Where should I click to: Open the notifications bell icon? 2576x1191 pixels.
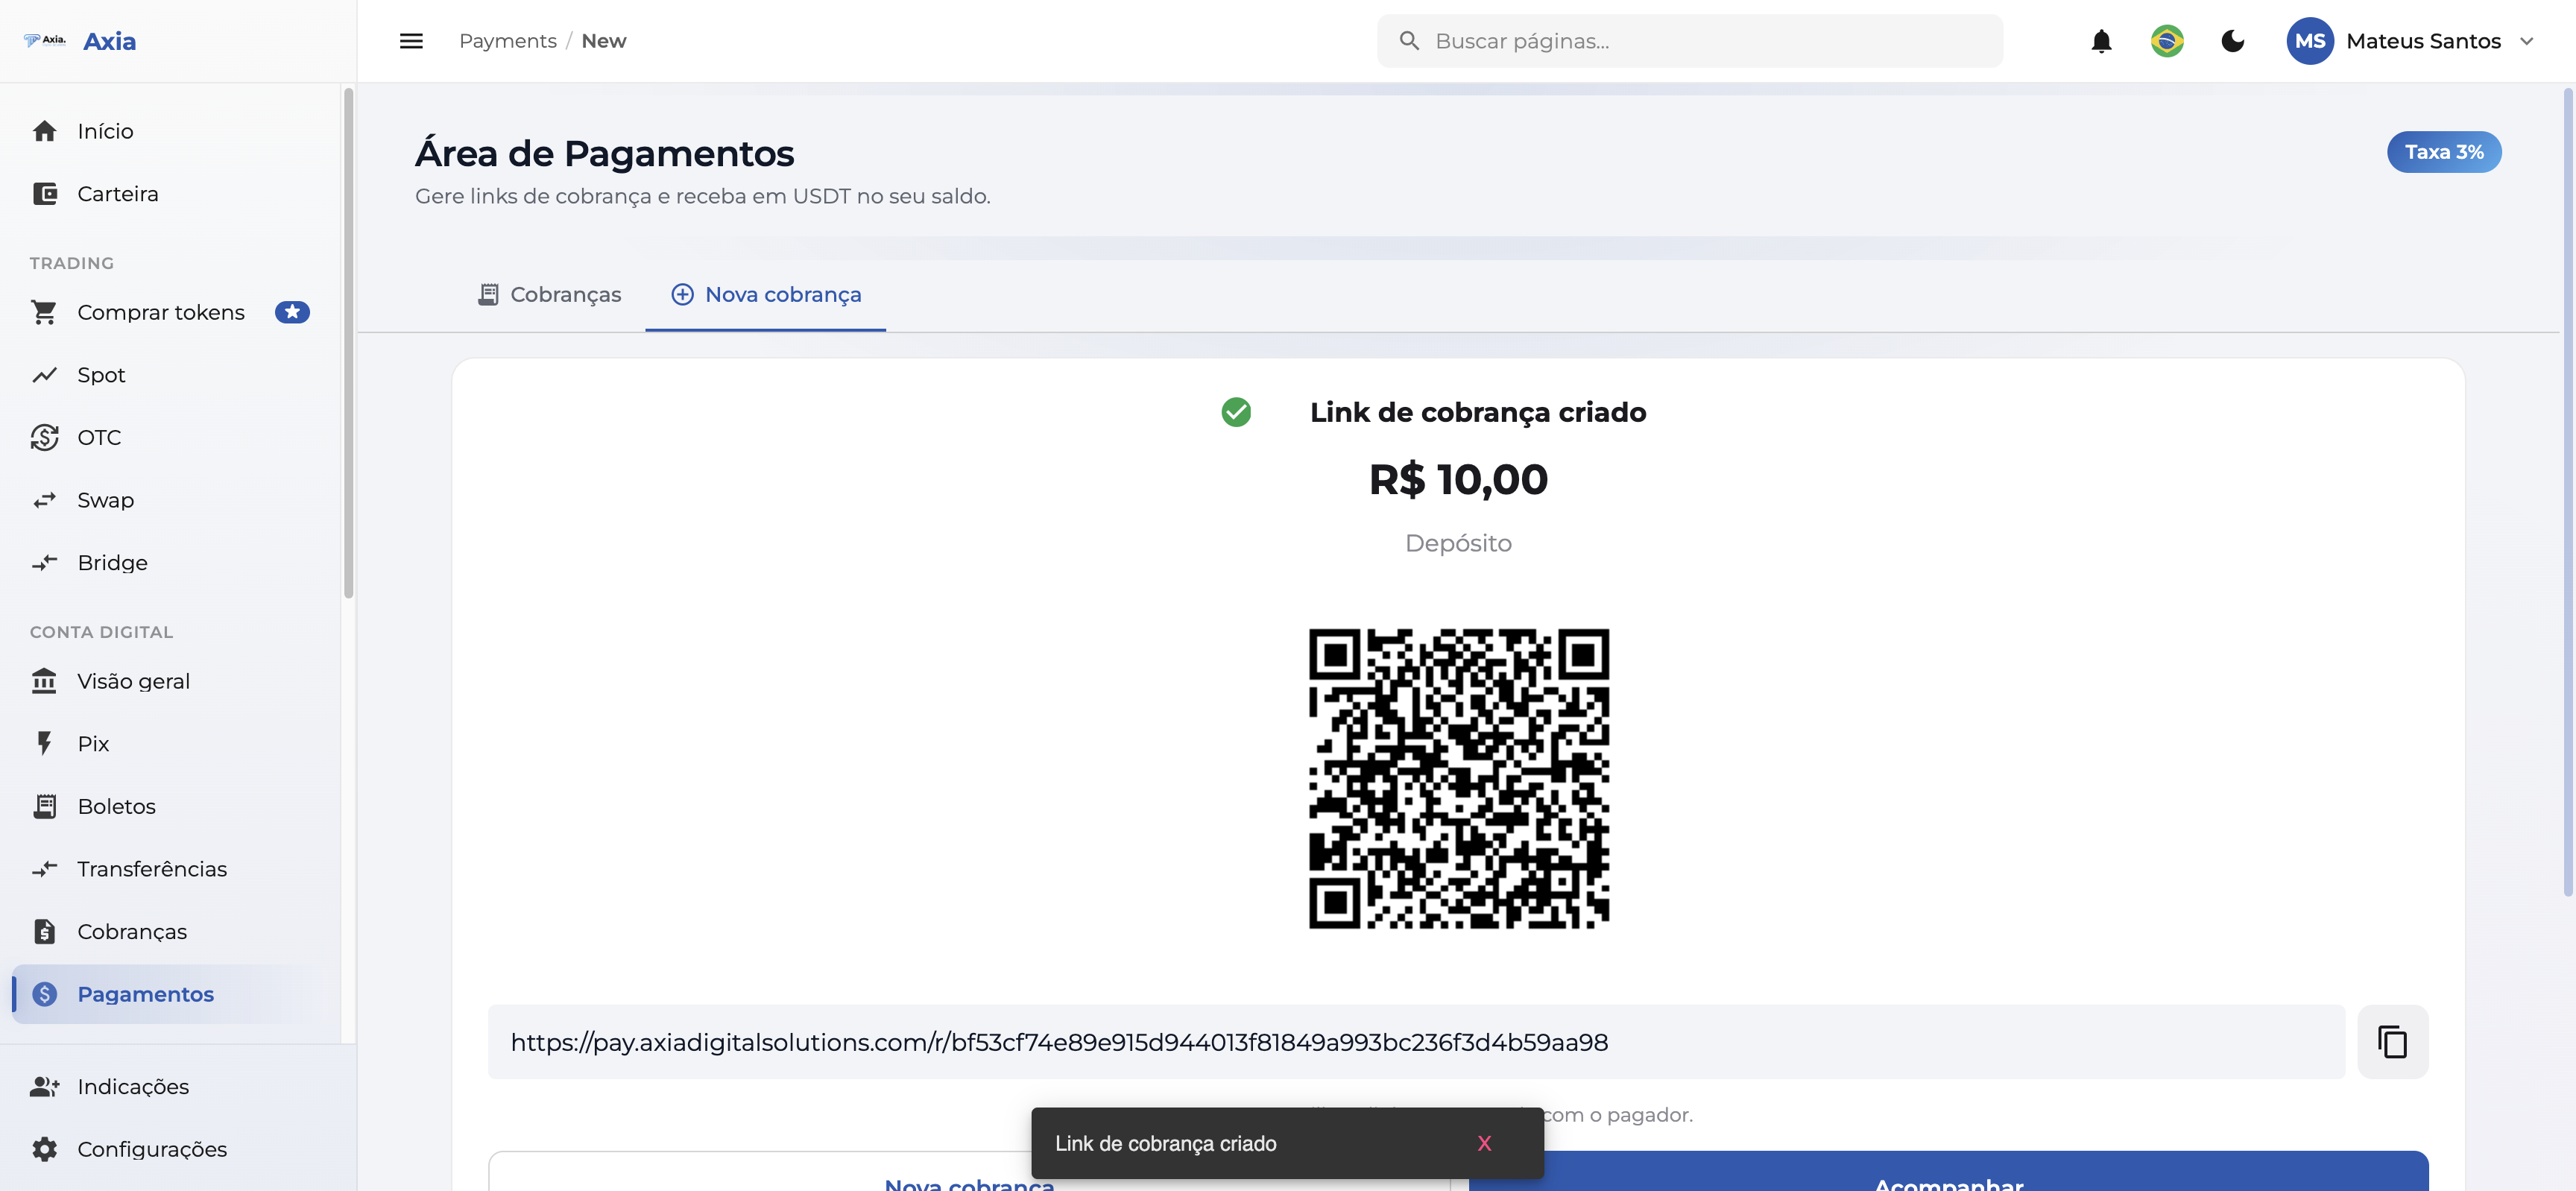(2101, 41)
